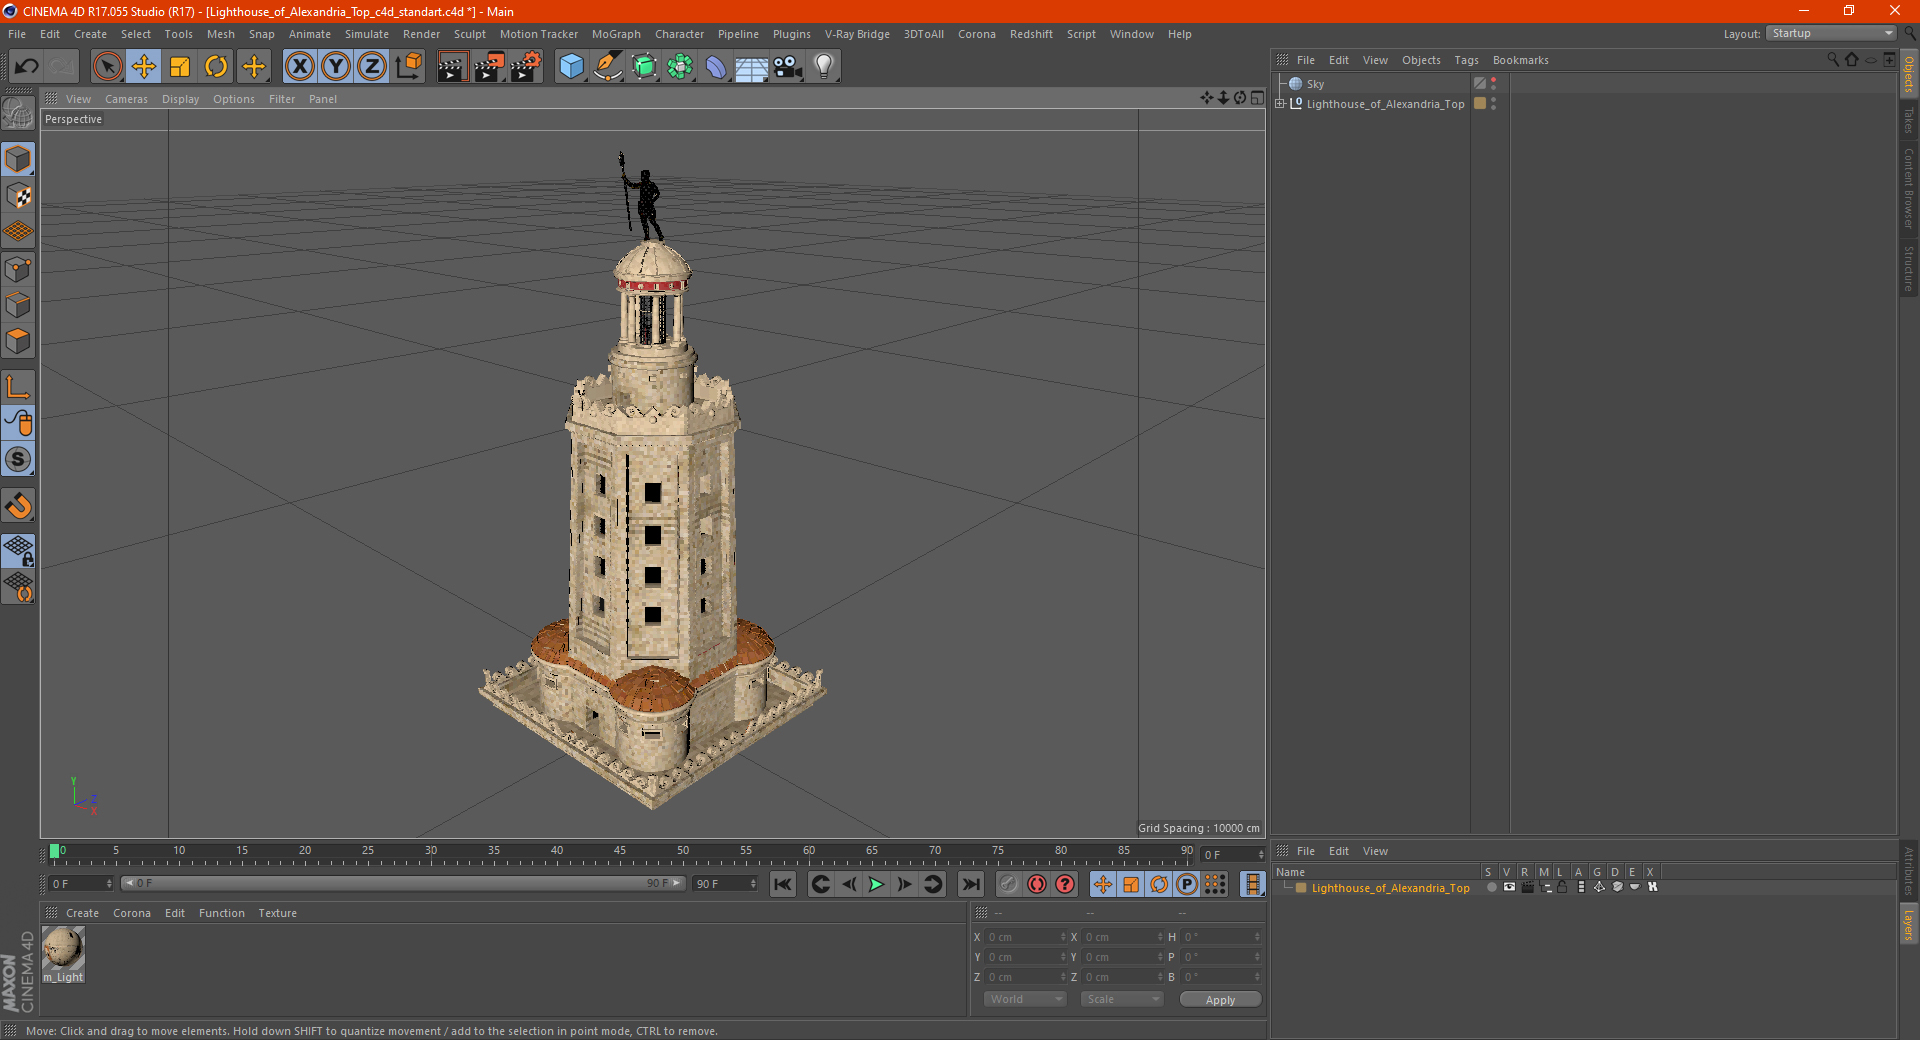Open viewport Display menu
Screen dimensions: 1920x1040
180,99
